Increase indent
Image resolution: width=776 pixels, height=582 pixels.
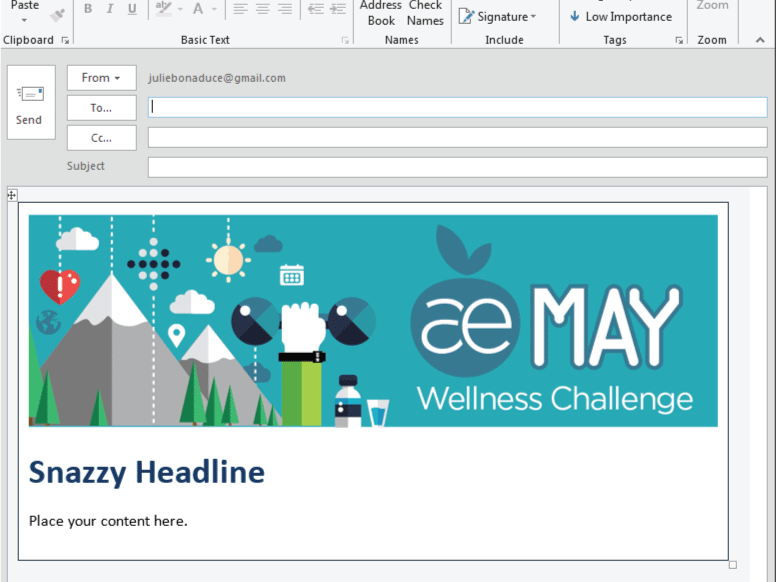(338, 9)
